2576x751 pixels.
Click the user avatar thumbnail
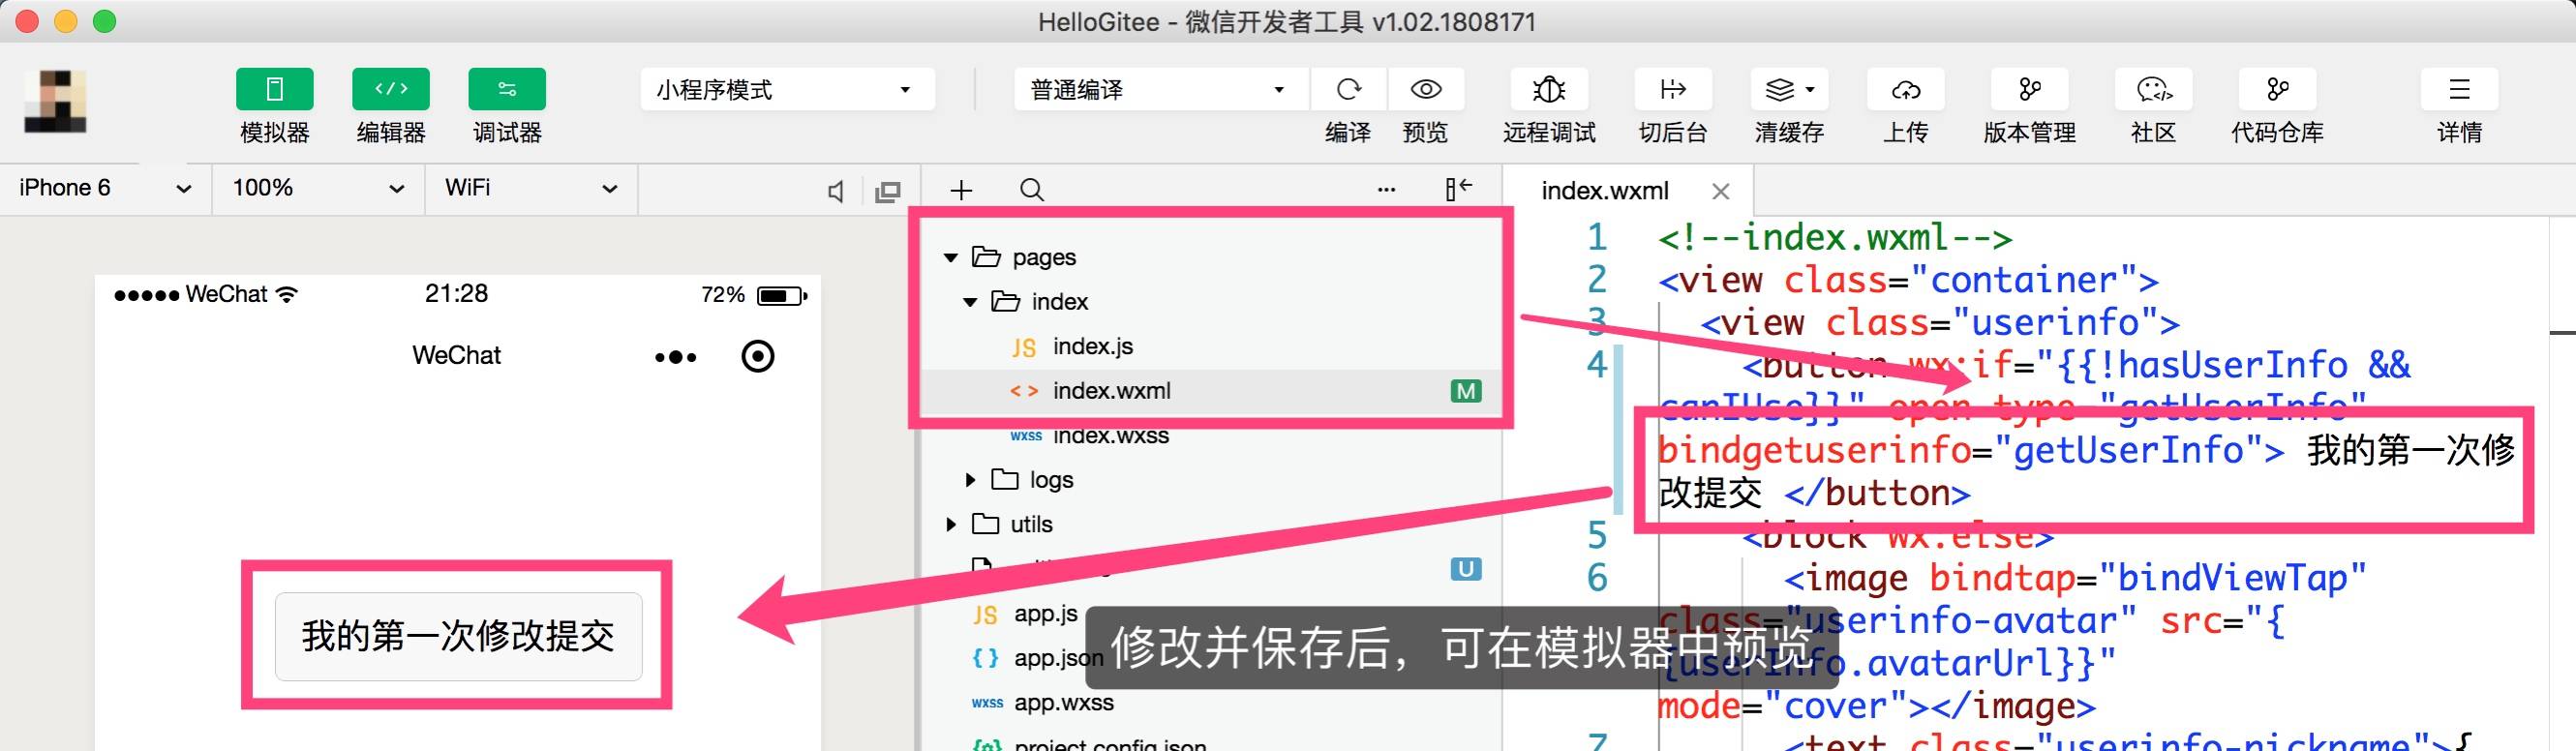coord(55,102)
